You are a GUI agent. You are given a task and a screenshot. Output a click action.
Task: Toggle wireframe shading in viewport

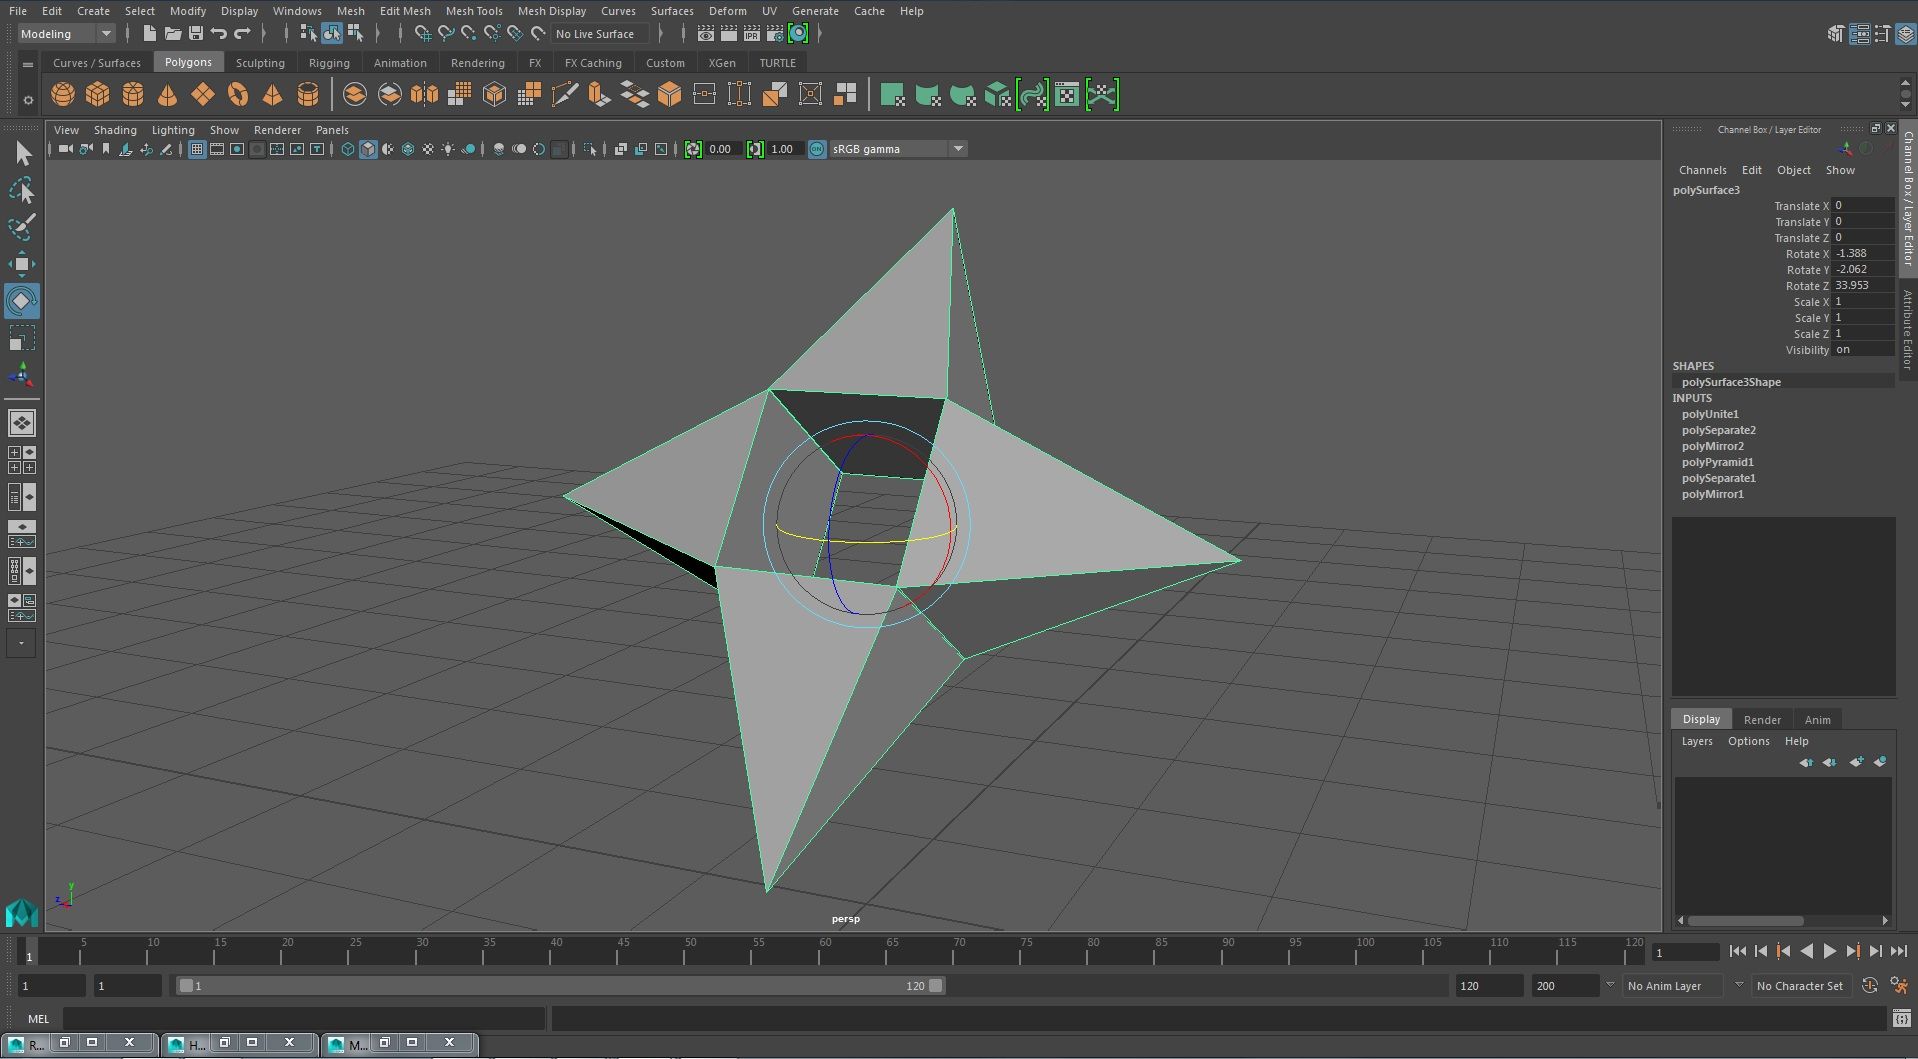(x=347, y=149)
